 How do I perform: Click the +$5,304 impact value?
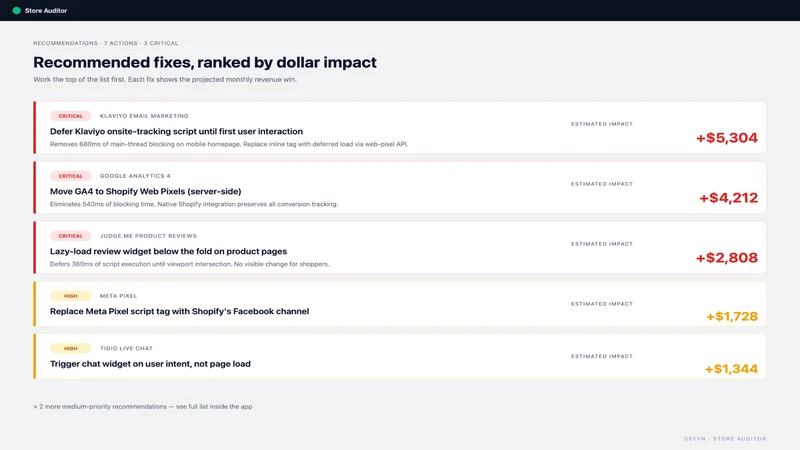[x=727, y=138]
